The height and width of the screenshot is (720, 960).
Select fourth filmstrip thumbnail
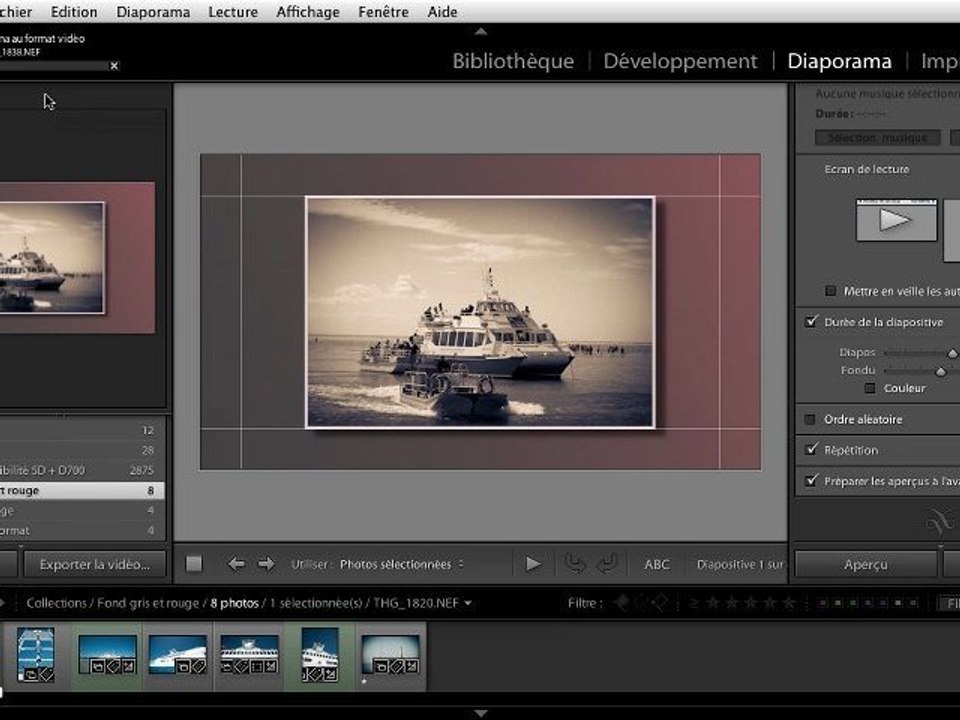coord(249,654)
